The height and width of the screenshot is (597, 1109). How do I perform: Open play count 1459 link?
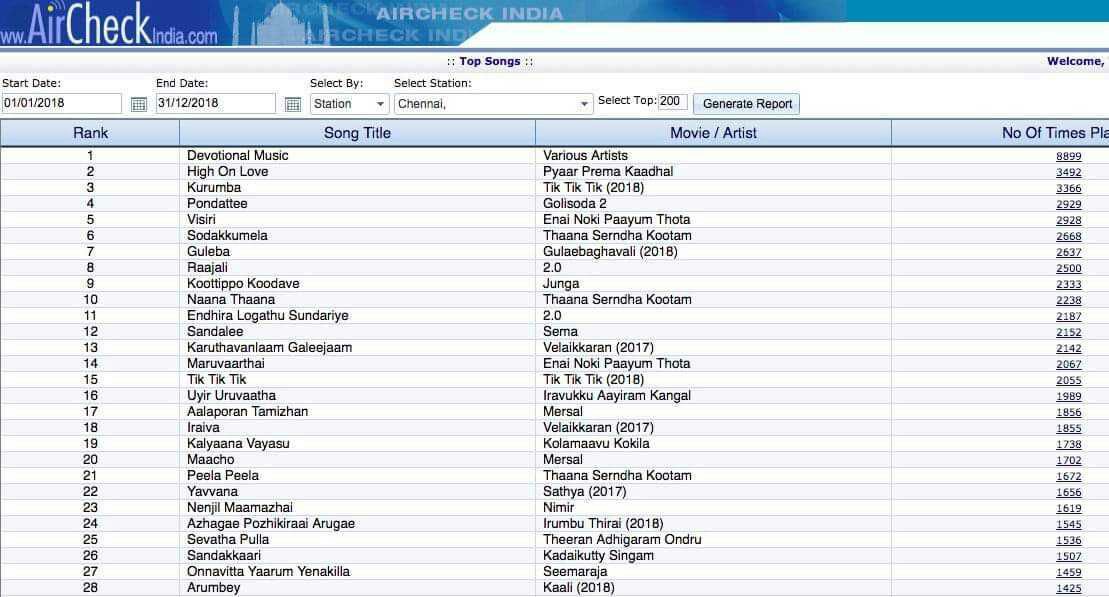click(x=1069, y=572)
